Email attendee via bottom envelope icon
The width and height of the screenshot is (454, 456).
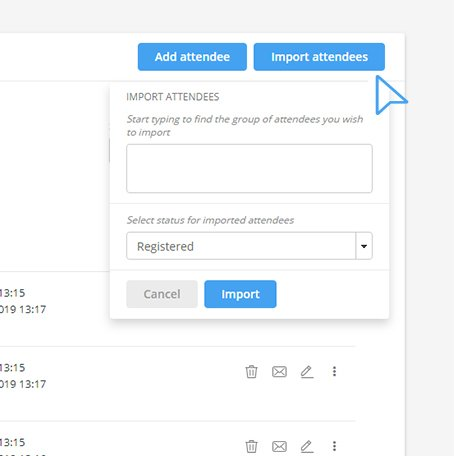pyautogui.click(x=279, y=446)
